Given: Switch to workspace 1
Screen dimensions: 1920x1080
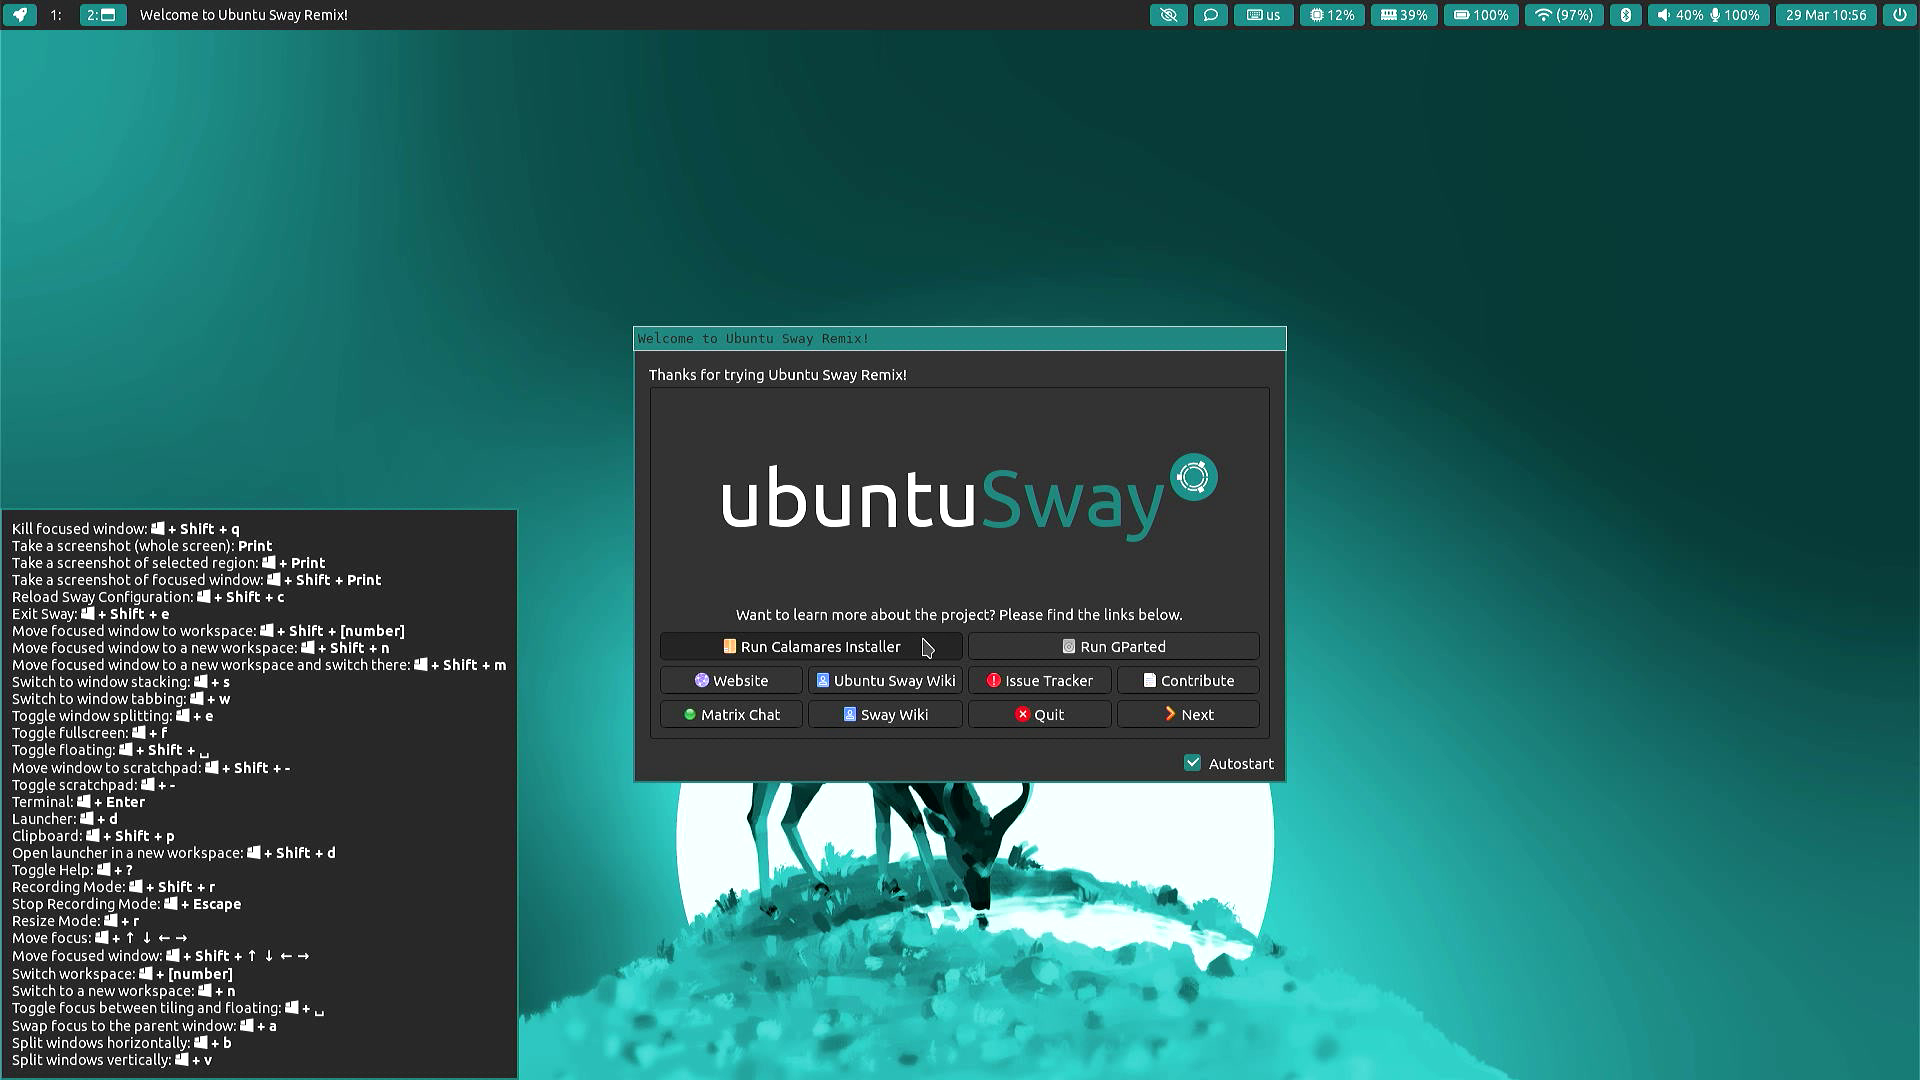Looking at the screenshot, I should (56, 15).
